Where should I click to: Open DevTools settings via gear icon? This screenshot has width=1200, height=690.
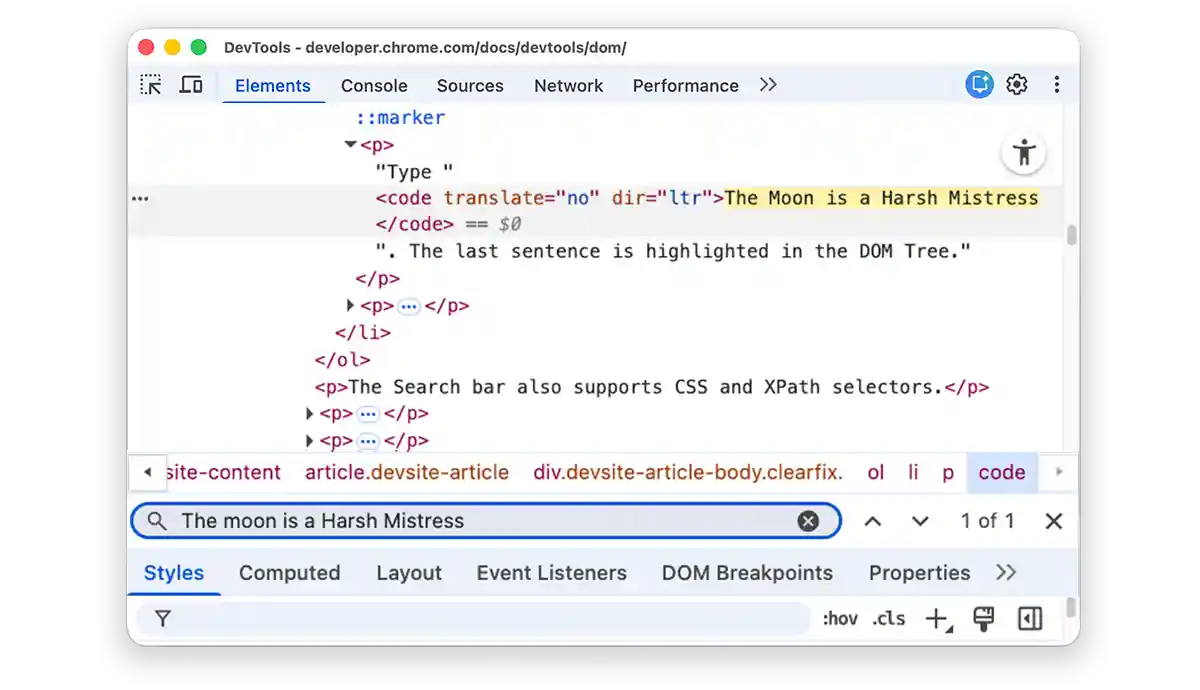click(x=1016, y=84)
